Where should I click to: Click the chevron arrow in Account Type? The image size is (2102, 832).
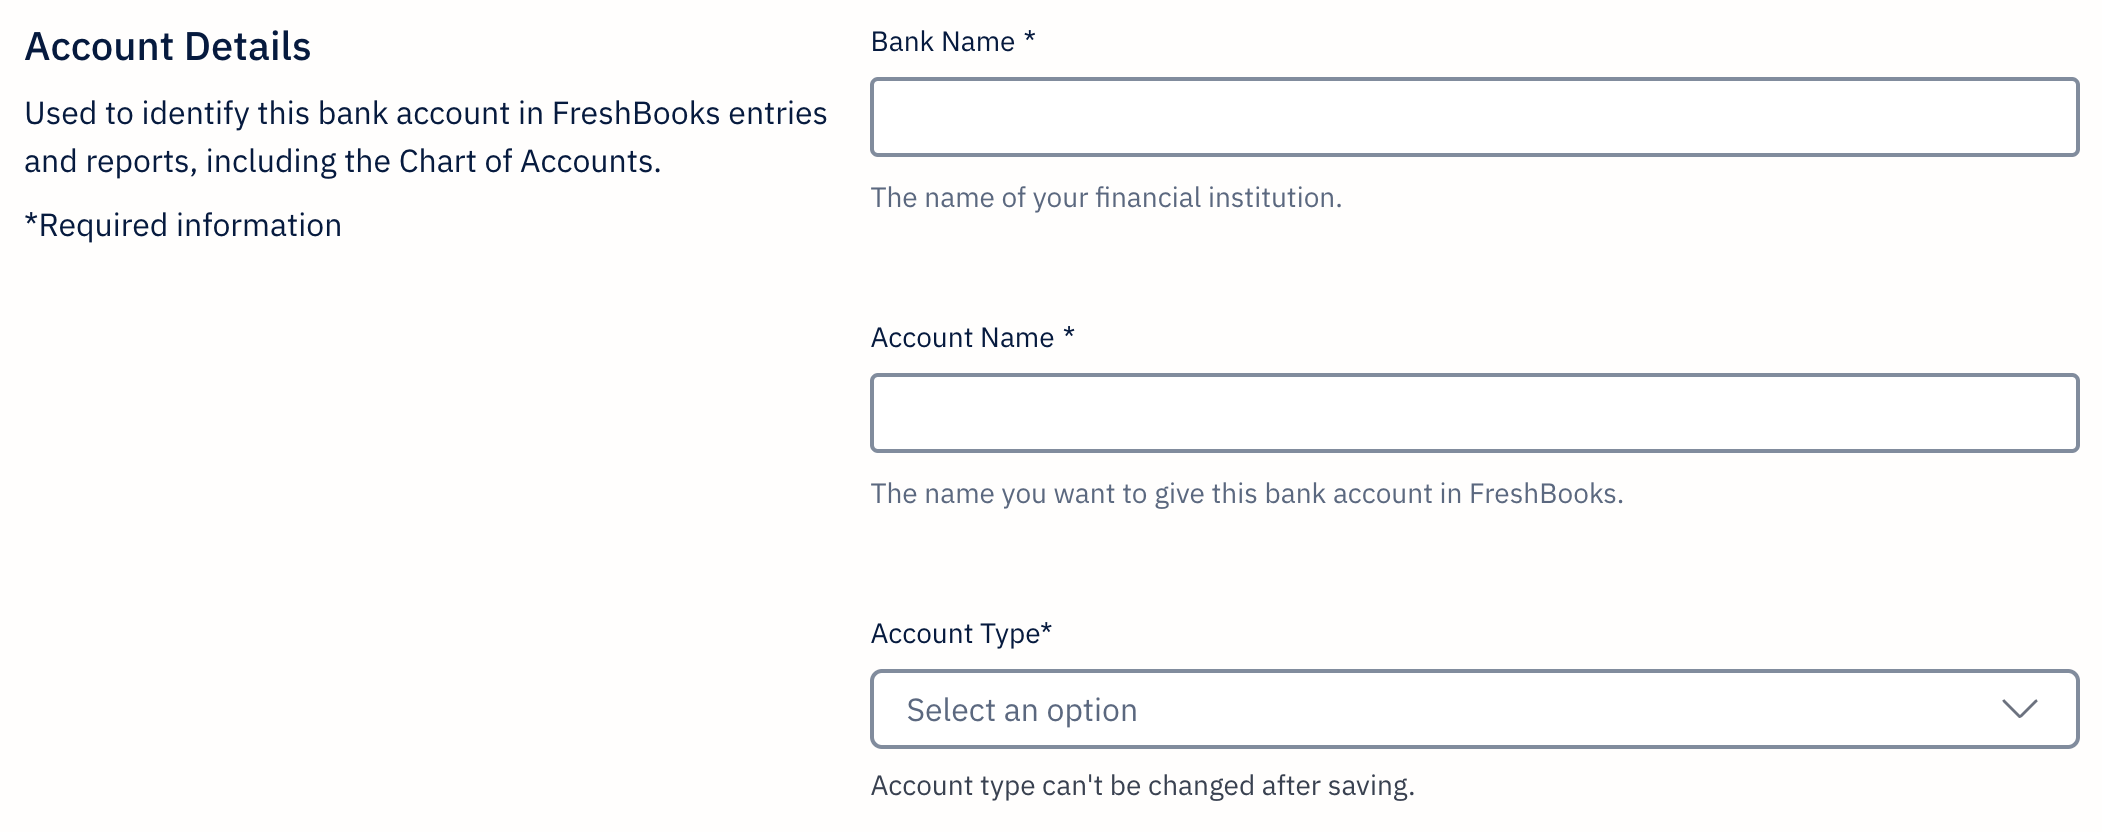2019,709
